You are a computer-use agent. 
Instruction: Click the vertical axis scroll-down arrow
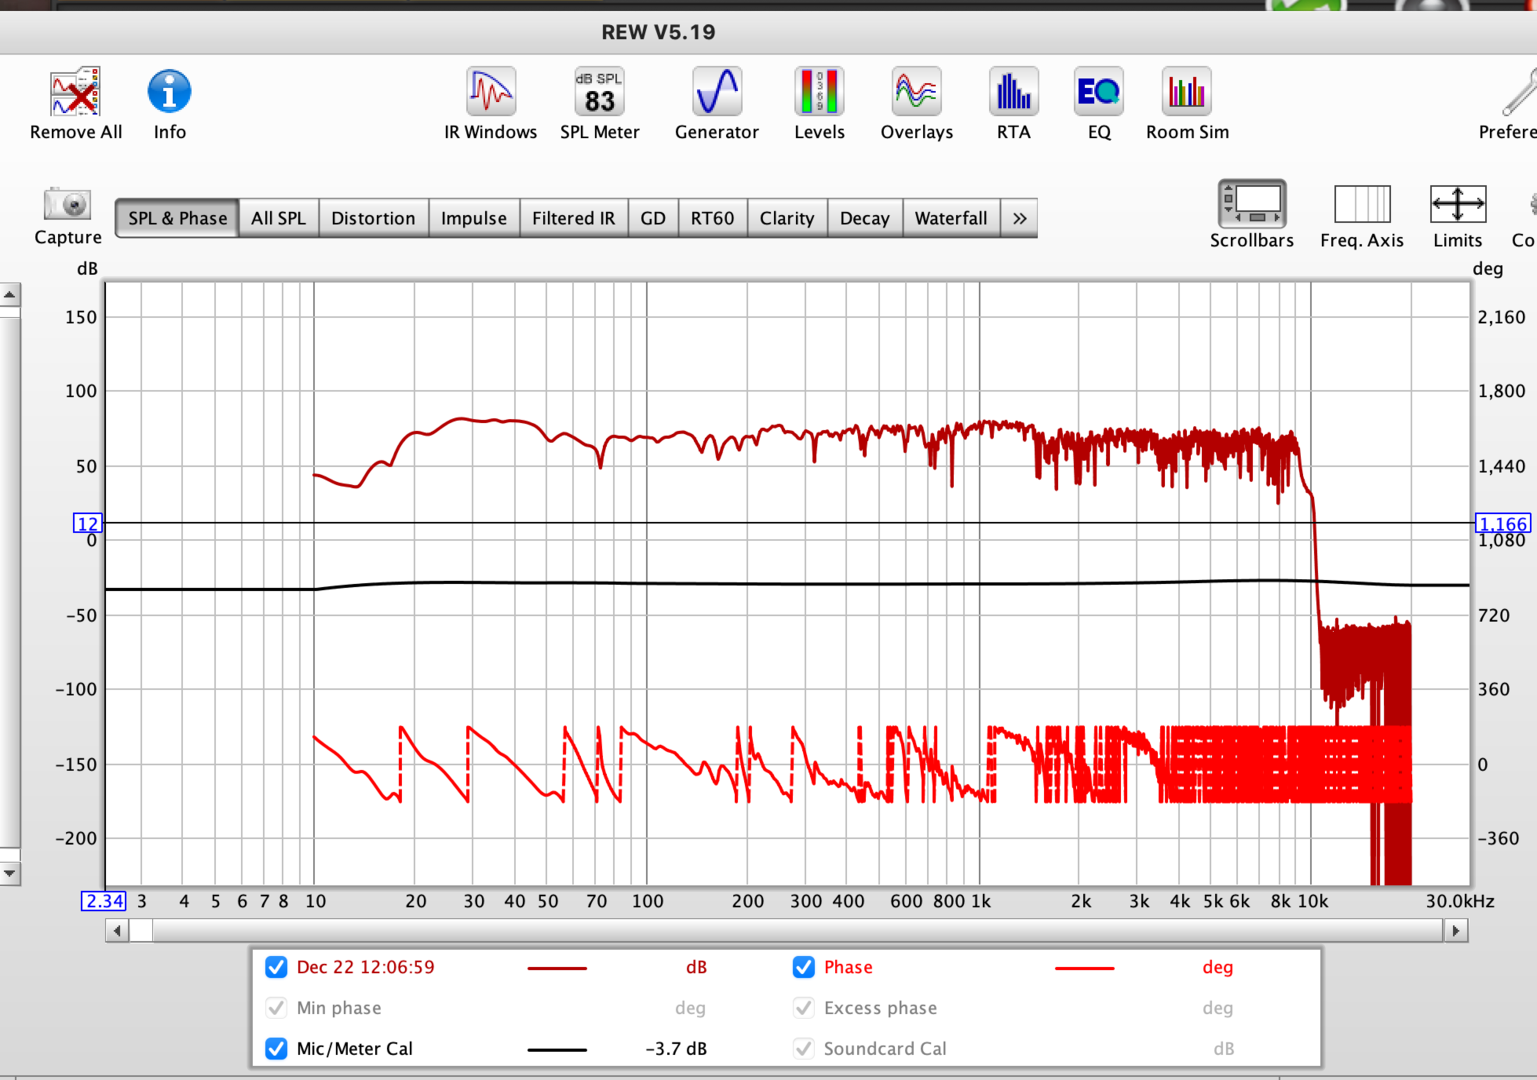9,873
